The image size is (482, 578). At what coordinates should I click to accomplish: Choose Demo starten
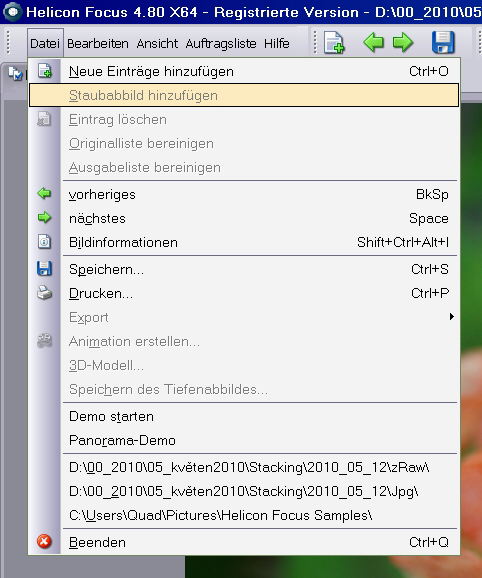244,416
